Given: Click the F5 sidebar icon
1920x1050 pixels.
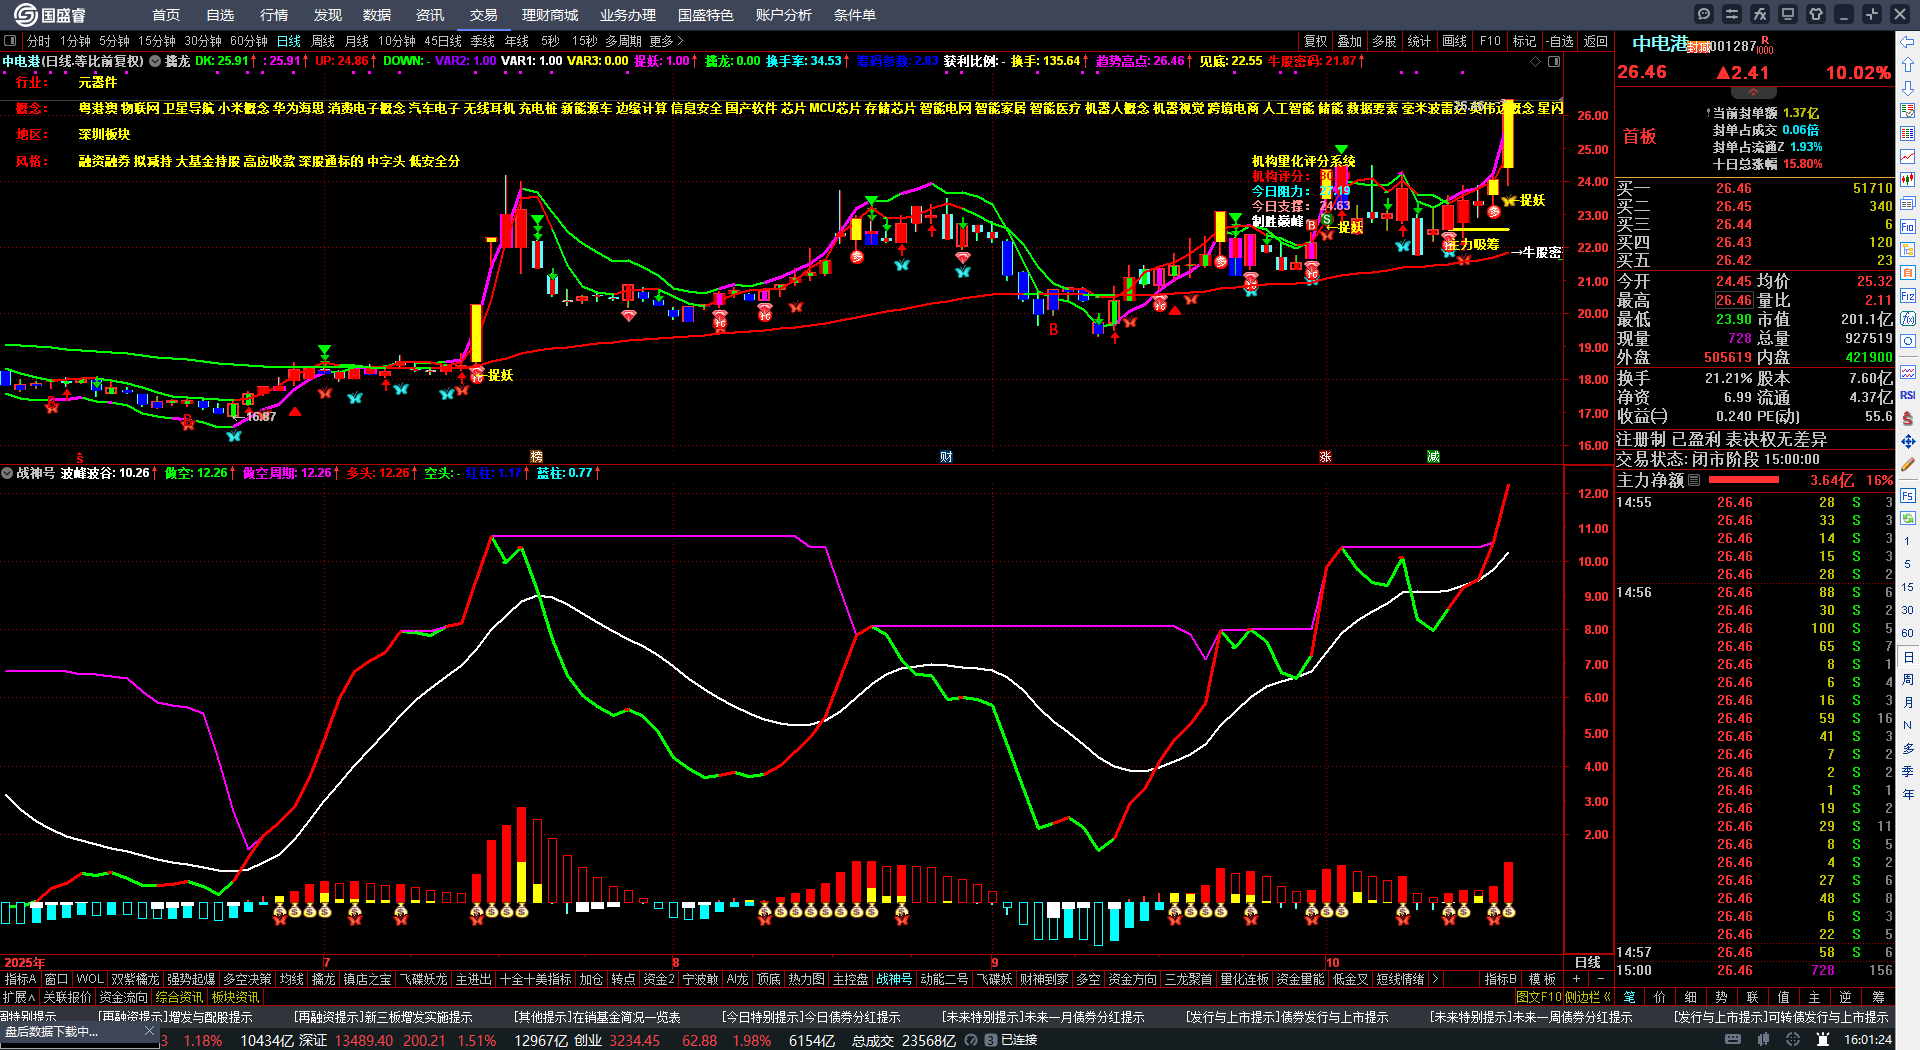Looking at the screenshot, I should point(1908,496).
